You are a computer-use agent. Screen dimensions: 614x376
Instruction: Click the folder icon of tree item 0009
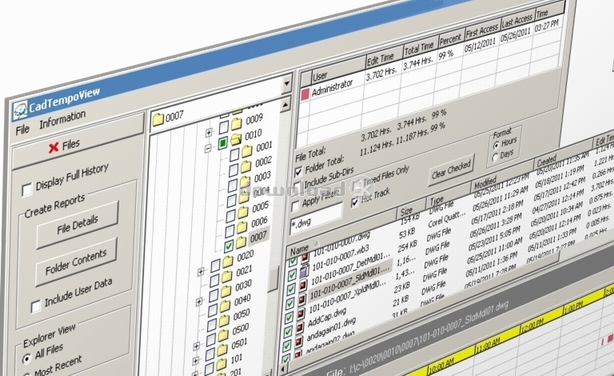point(236,124)
